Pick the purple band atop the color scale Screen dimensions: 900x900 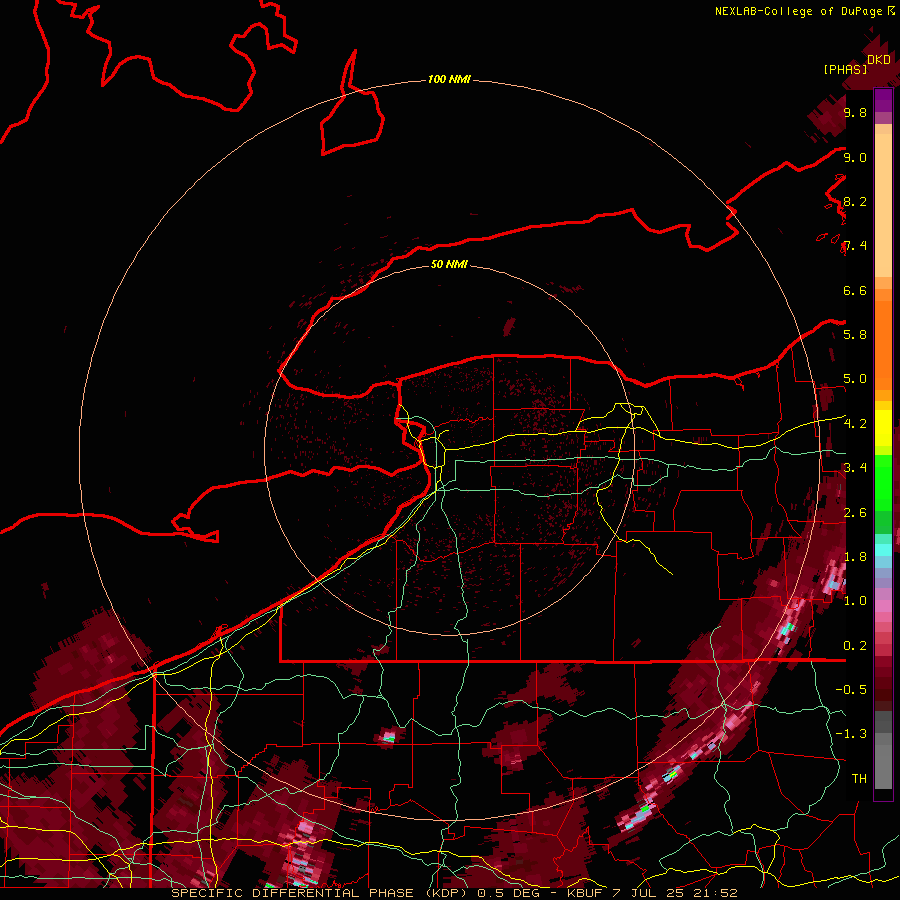(883, 100)
